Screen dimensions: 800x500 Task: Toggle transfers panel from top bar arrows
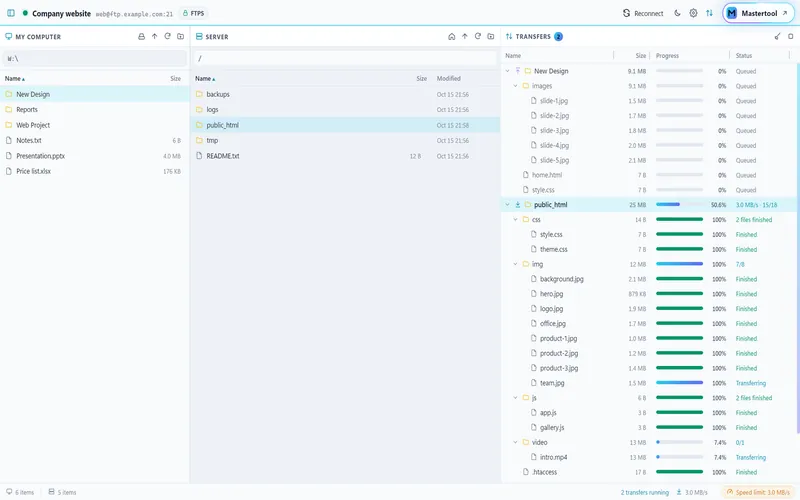click(x=709, y=13)
